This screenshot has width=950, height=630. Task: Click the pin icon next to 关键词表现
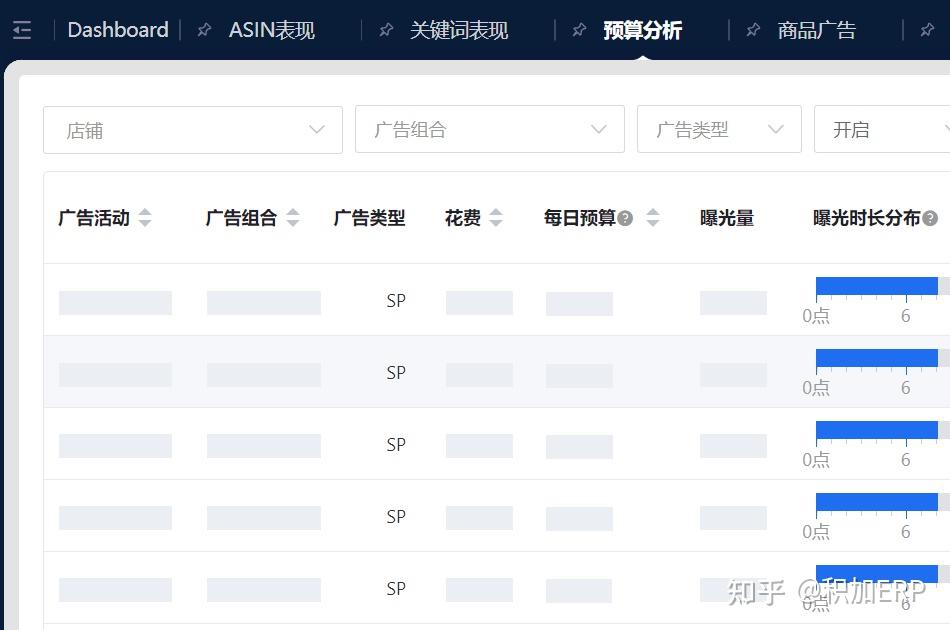(x=386, y=30)
